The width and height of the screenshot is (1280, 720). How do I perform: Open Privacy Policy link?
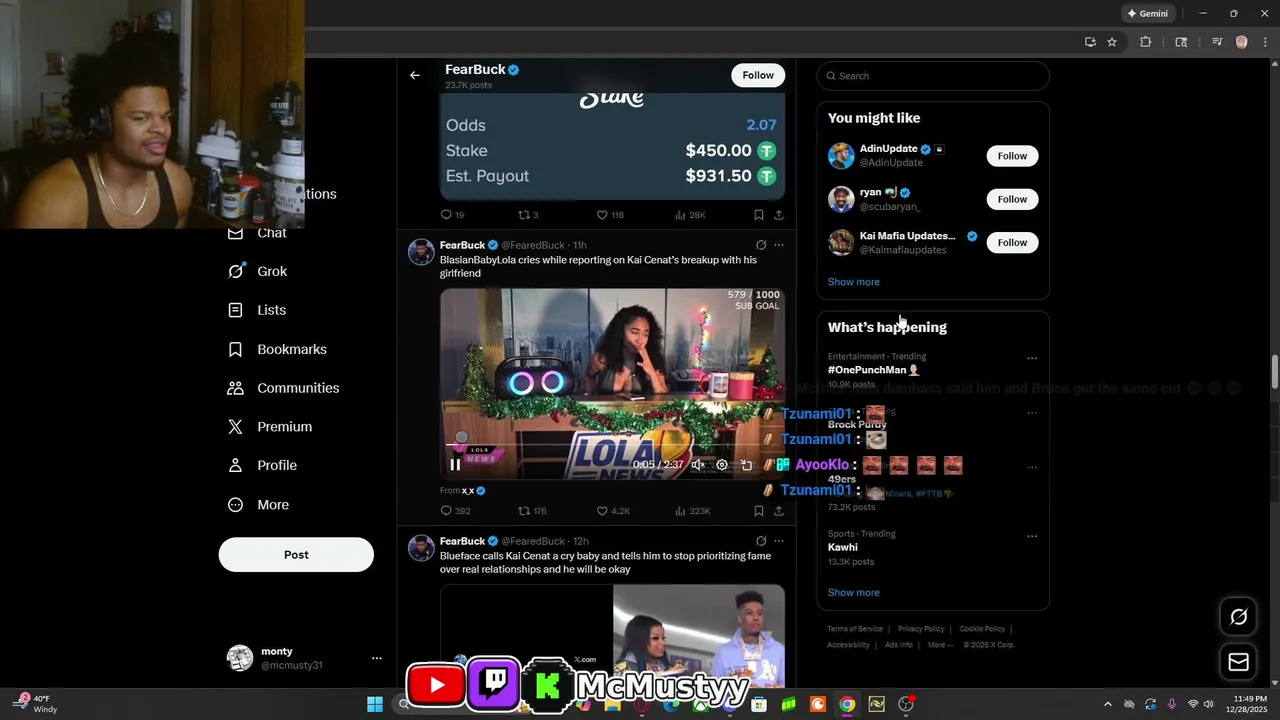tap(921, 629)
